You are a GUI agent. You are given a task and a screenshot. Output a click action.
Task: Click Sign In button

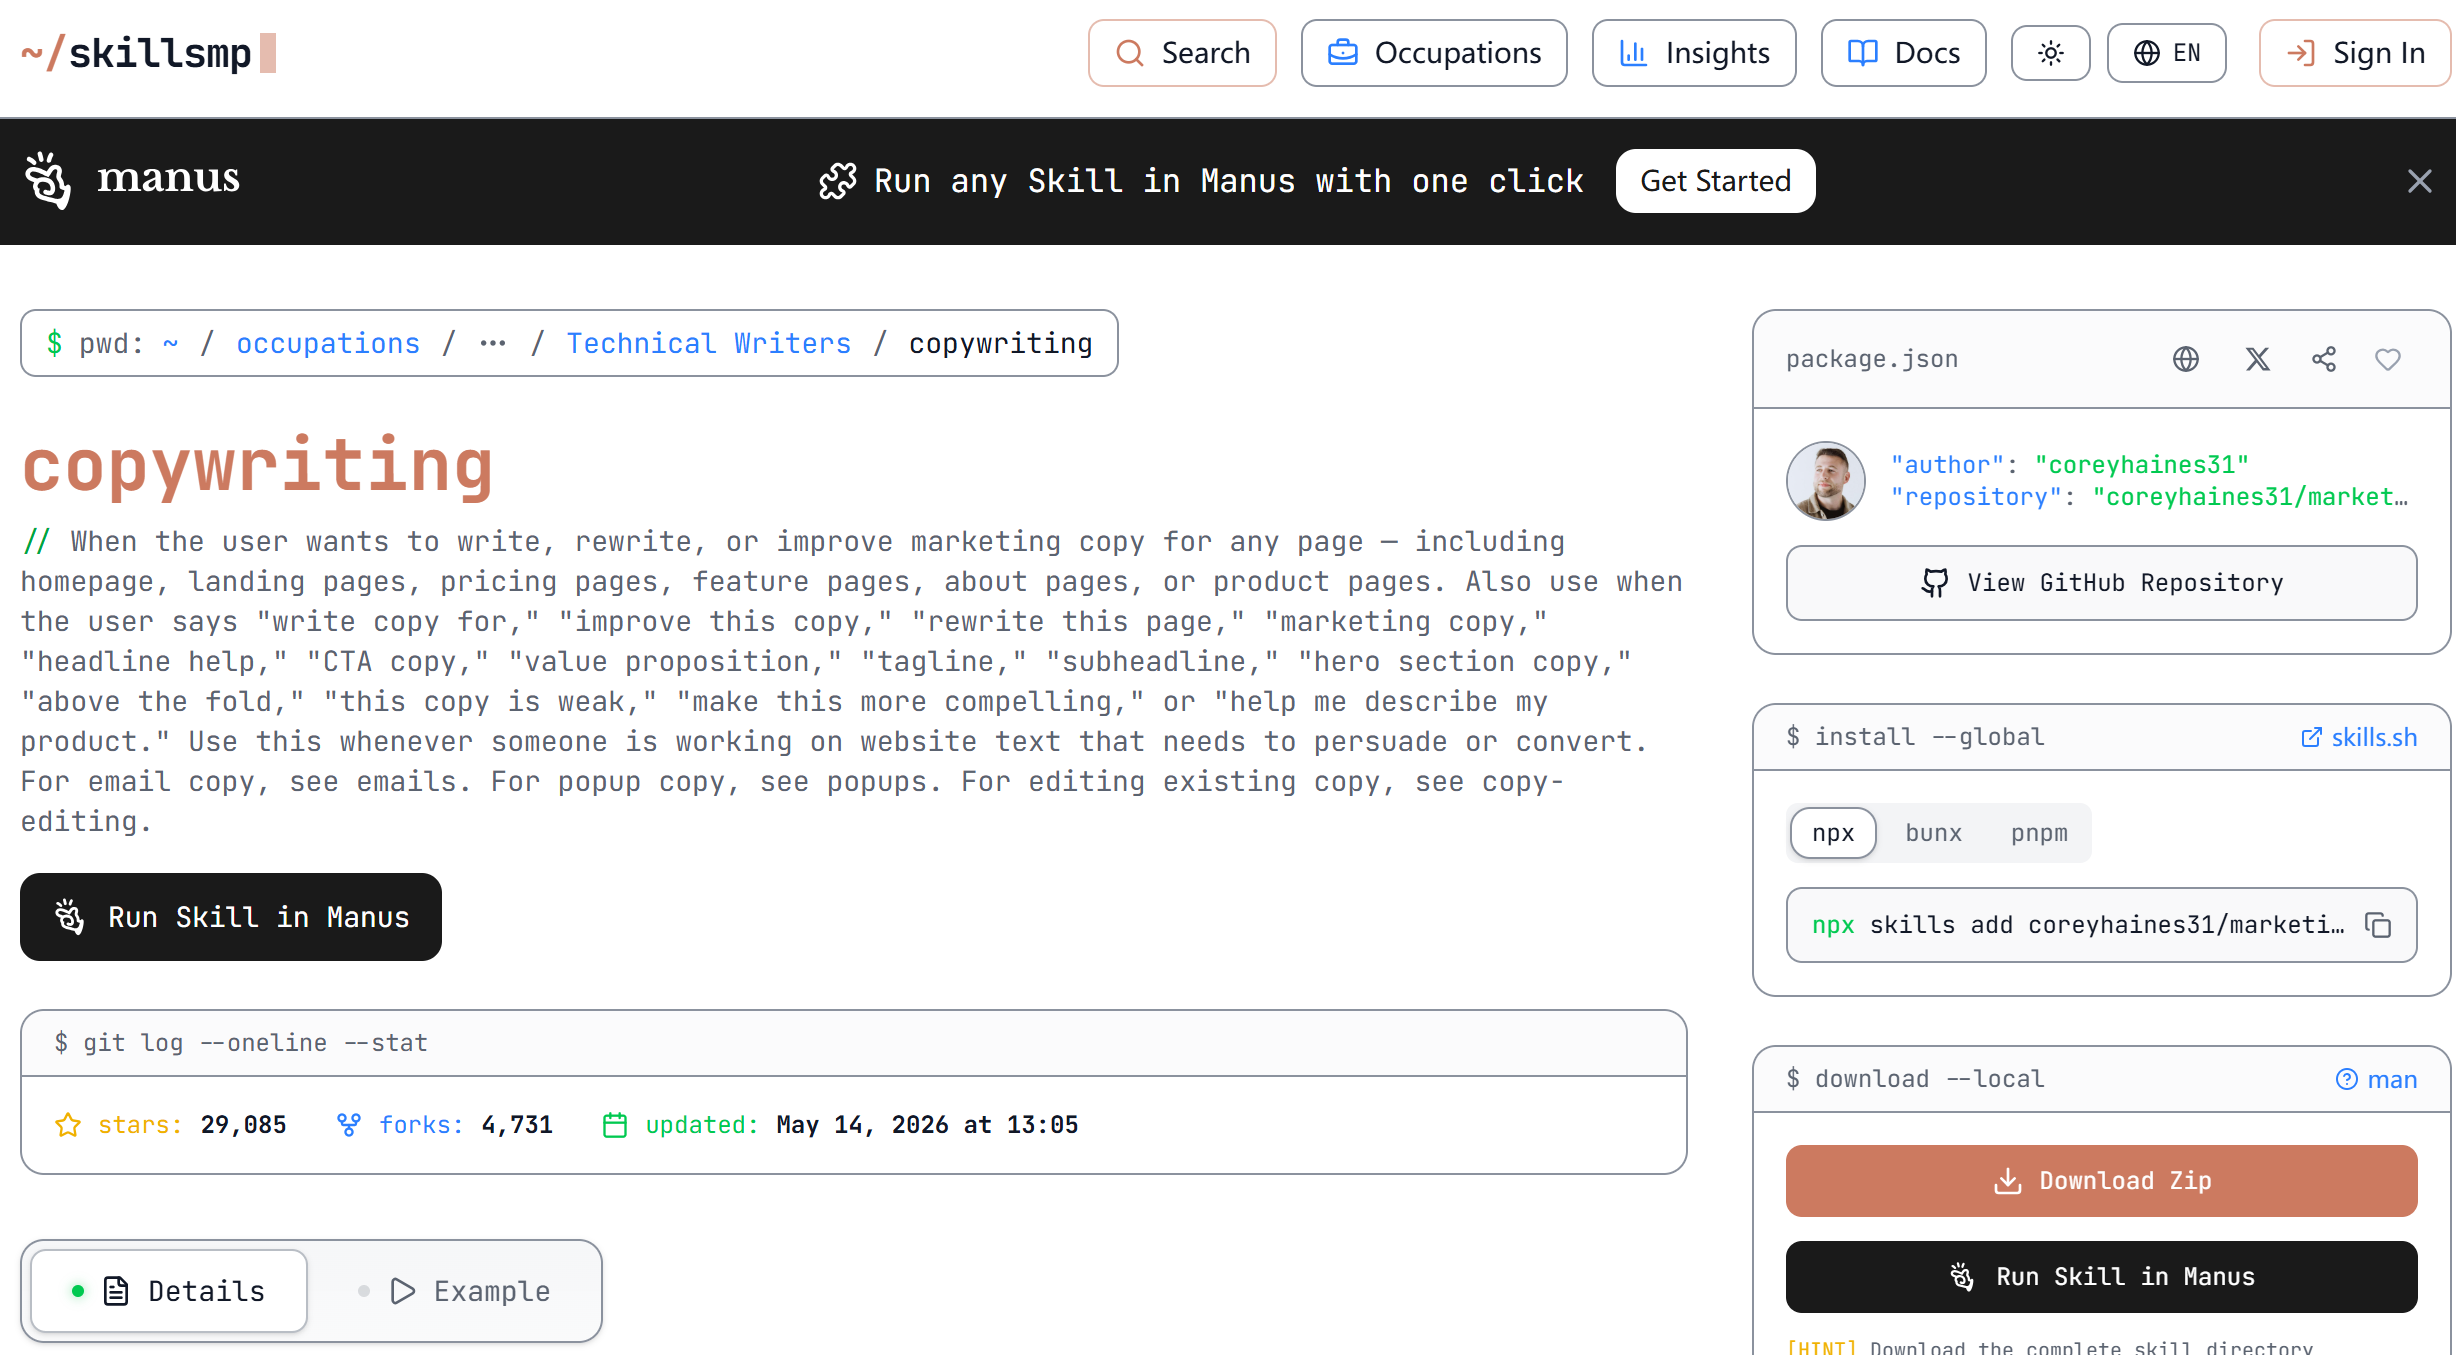[x=2355, y=53]
